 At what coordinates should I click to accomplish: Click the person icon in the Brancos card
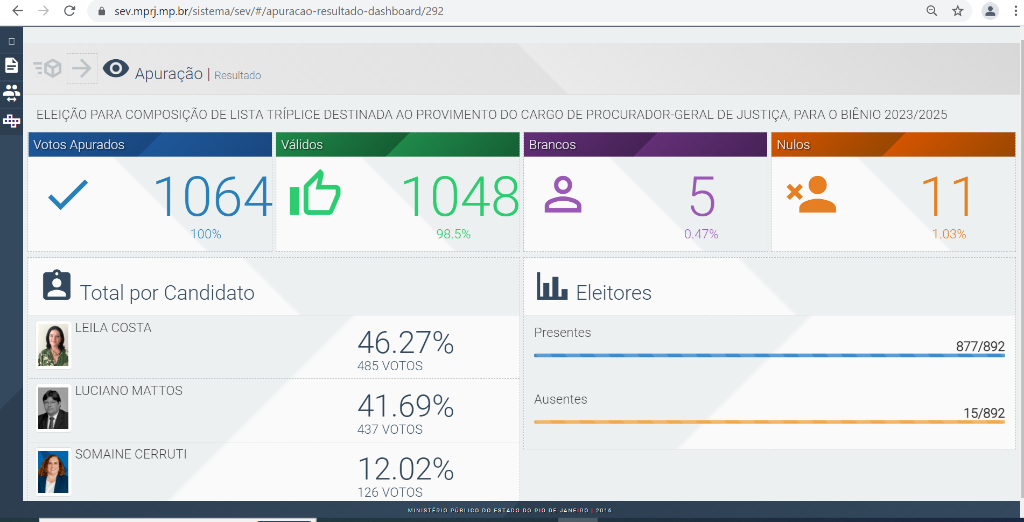[x=563, y=194]
